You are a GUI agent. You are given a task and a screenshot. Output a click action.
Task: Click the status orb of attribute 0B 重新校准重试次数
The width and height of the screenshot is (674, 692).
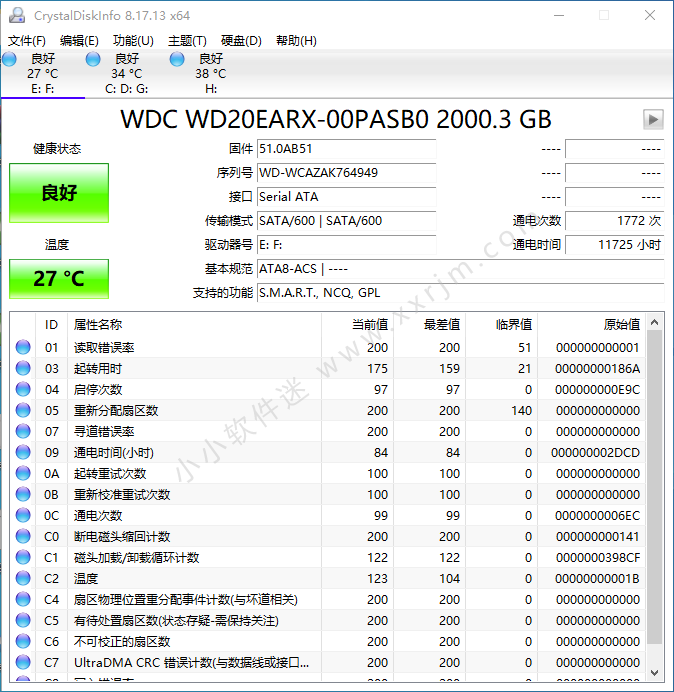[23, 494]
